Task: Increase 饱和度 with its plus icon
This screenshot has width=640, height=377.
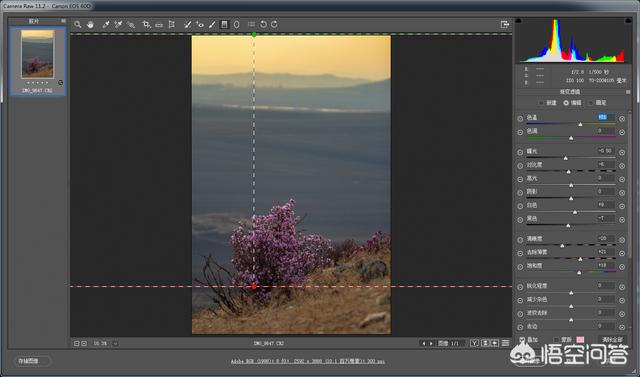Action: (622, 267)
